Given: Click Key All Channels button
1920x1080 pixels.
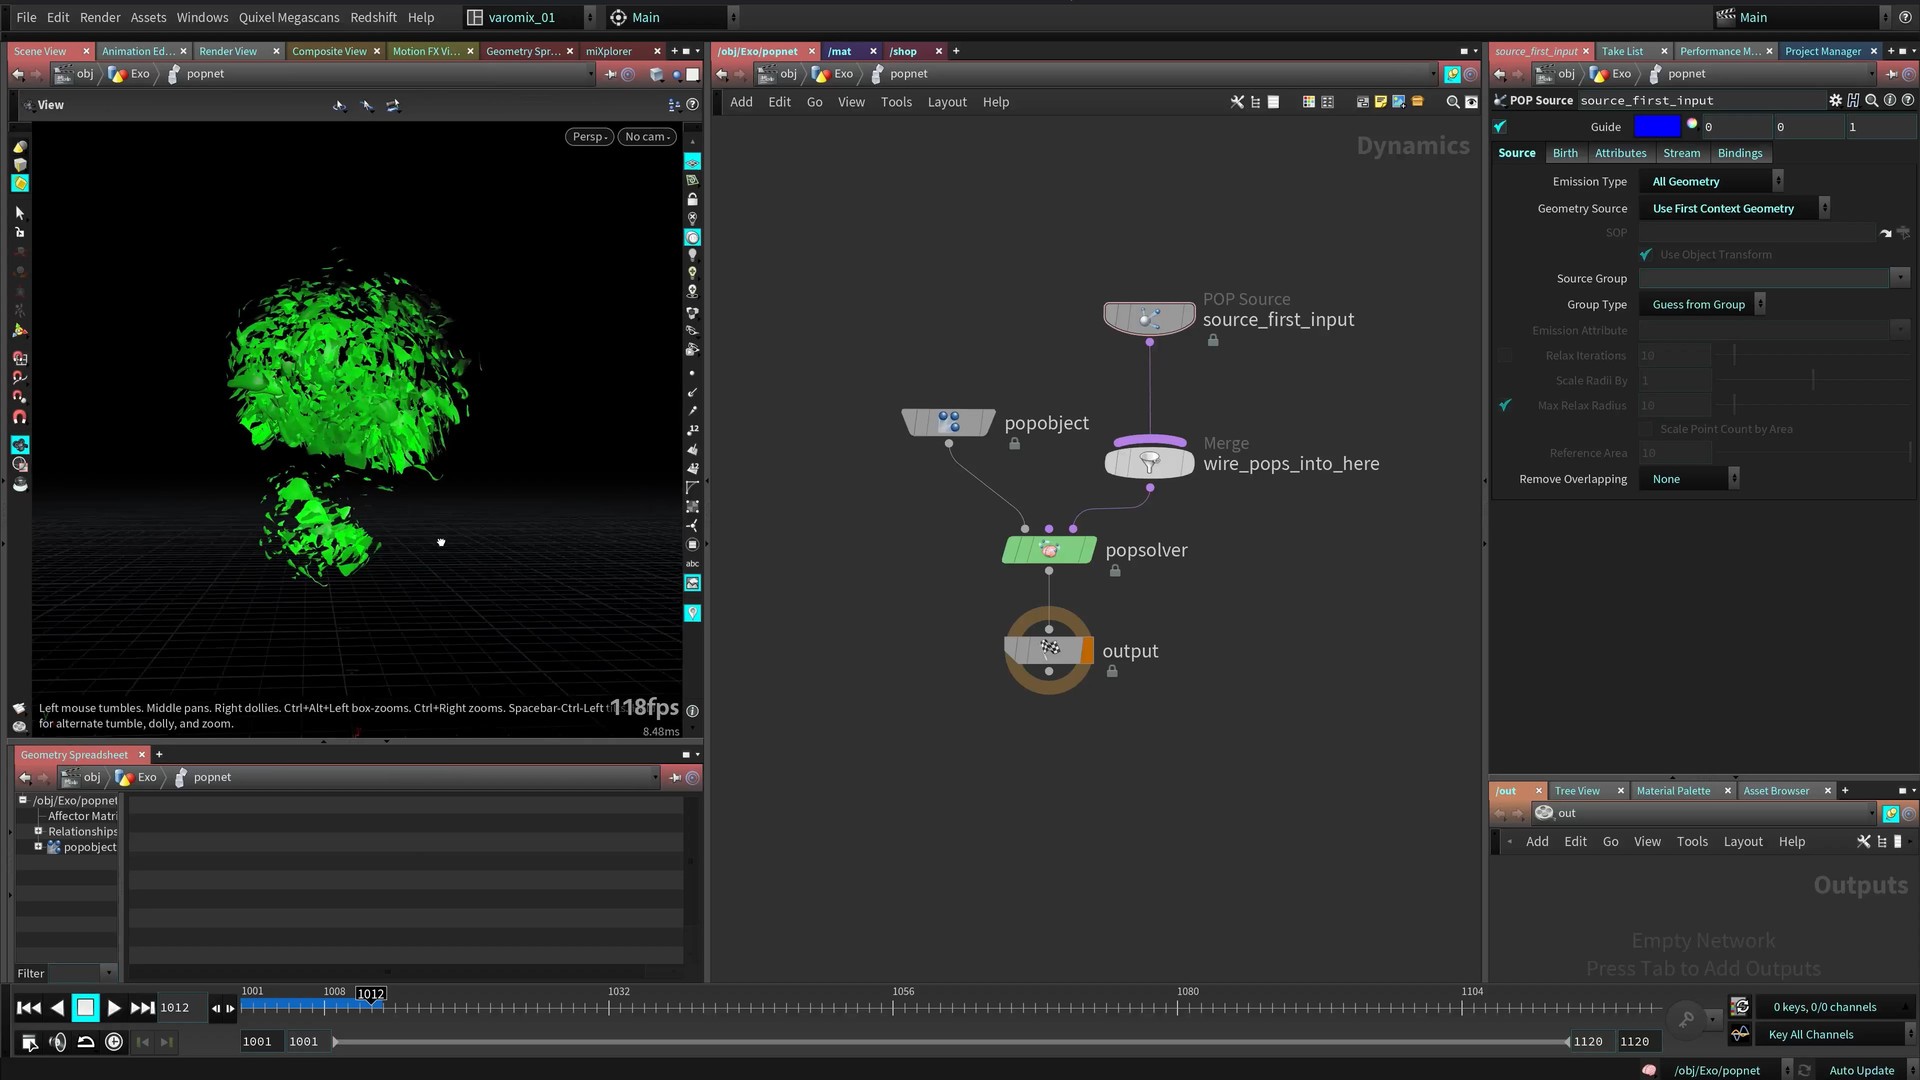Looking at the screenshot, I should (1810, 1035).
